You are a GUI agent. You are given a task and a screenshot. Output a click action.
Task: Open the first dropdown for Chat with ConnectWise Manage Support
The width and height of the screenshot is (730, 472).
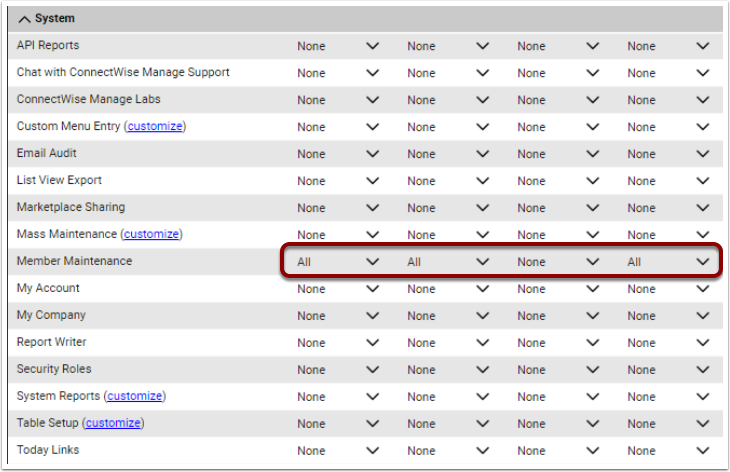[338, 73]
